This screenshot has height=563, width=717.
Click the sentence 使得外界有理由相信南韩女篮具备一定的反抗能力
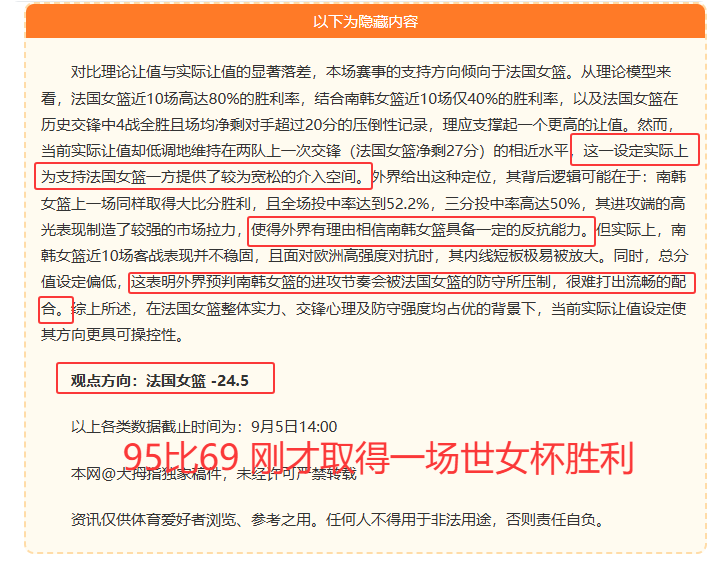421,230
